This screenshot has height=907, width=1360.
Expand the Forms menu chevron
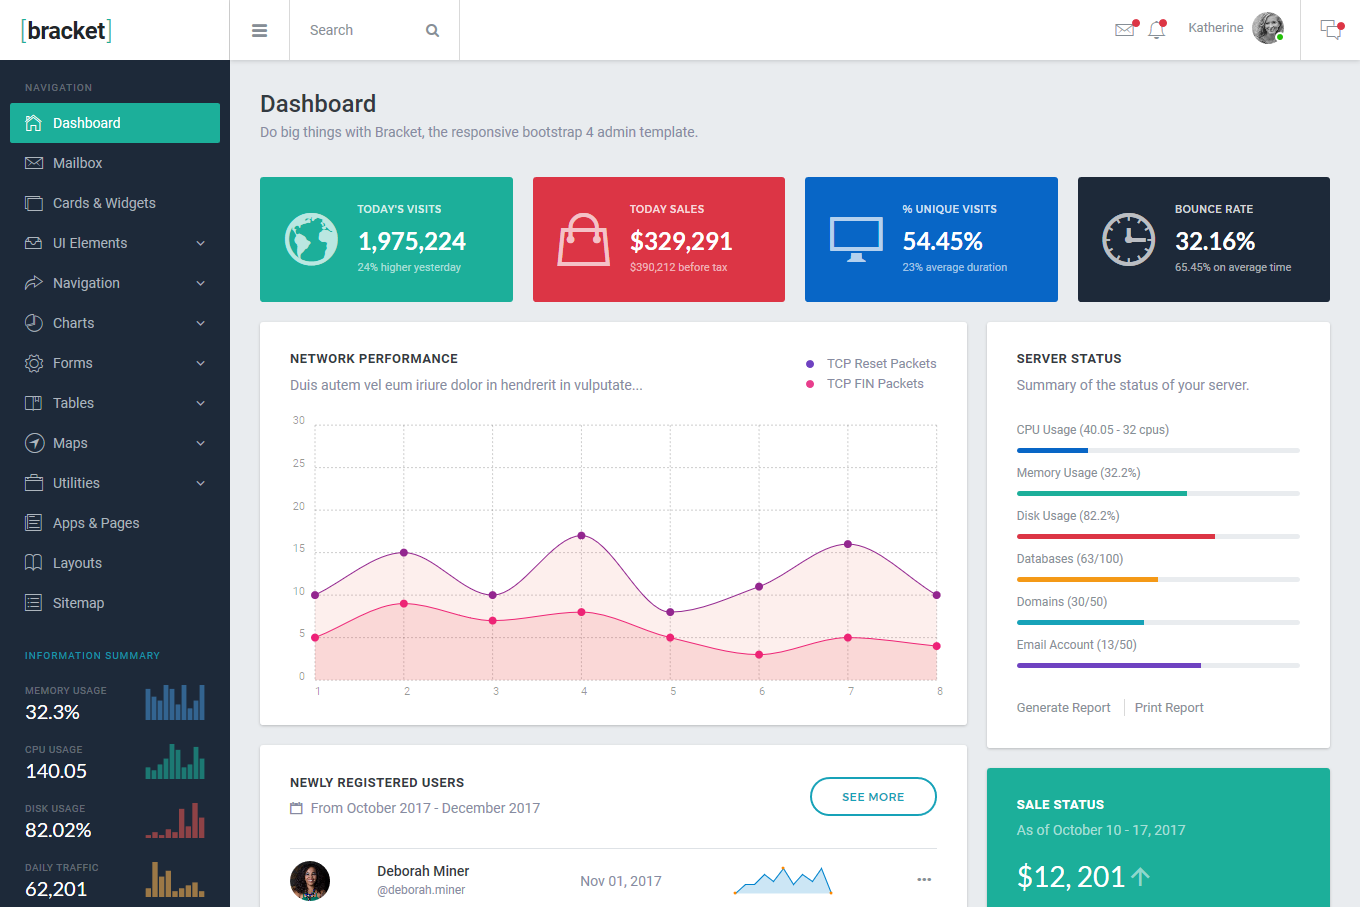(200, 363)
